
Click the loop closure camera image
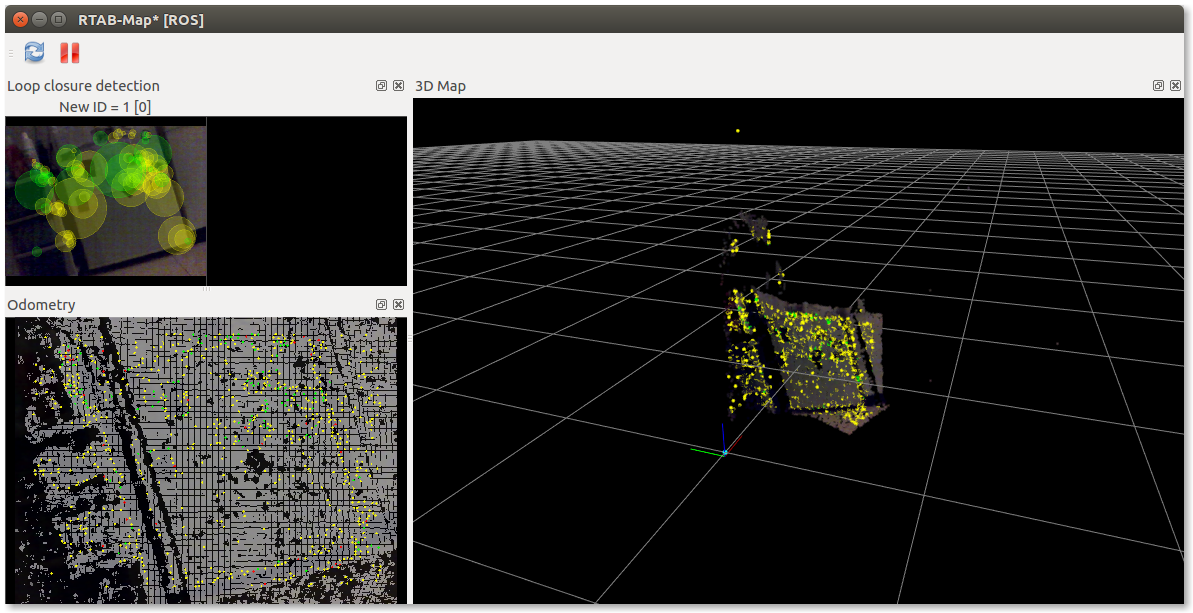tap(106, 196)
